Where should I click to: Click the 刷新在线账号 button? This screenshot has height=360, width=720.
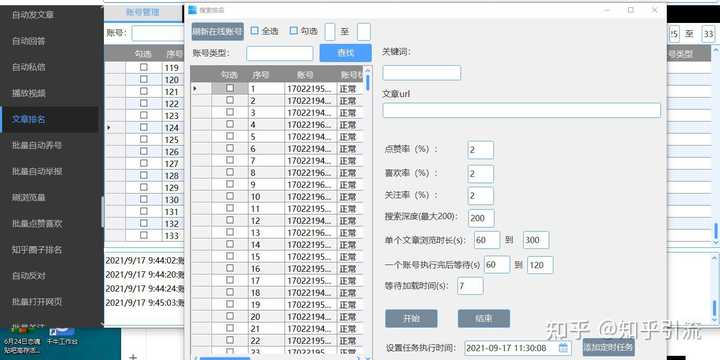(x=218, y=32)
